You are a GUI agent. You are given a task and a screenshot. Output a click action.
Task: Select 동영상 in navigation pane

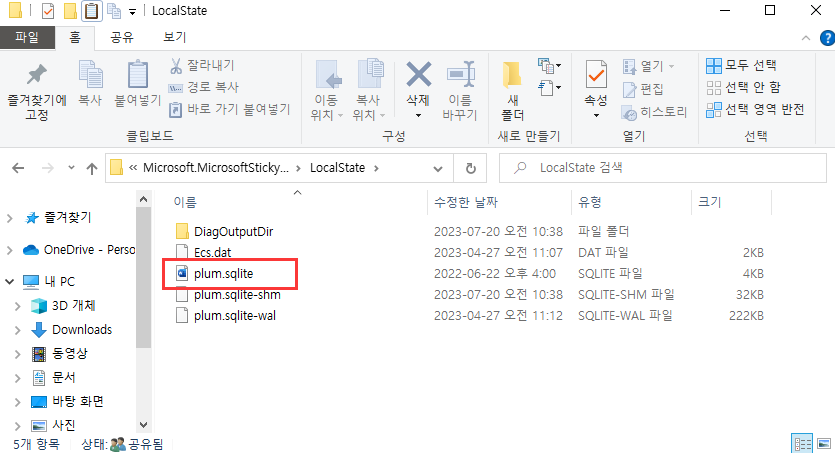click(x=69, y=353)
